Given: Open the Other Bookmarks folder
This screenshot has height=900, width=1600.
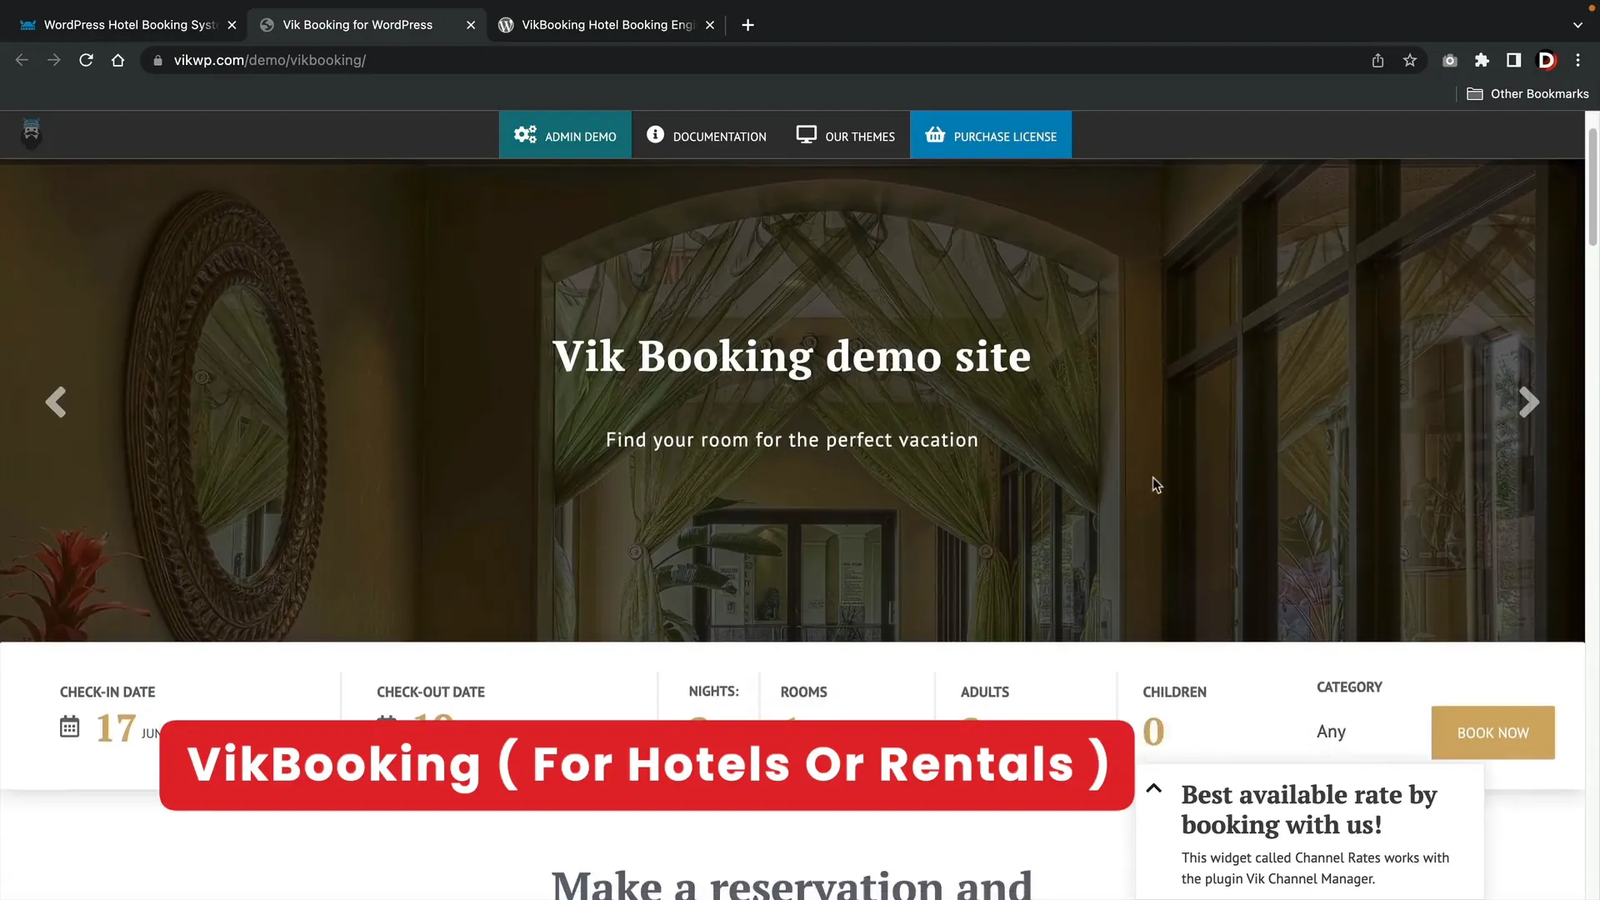Looking at the screenshot, I should tap(1527, 94).
